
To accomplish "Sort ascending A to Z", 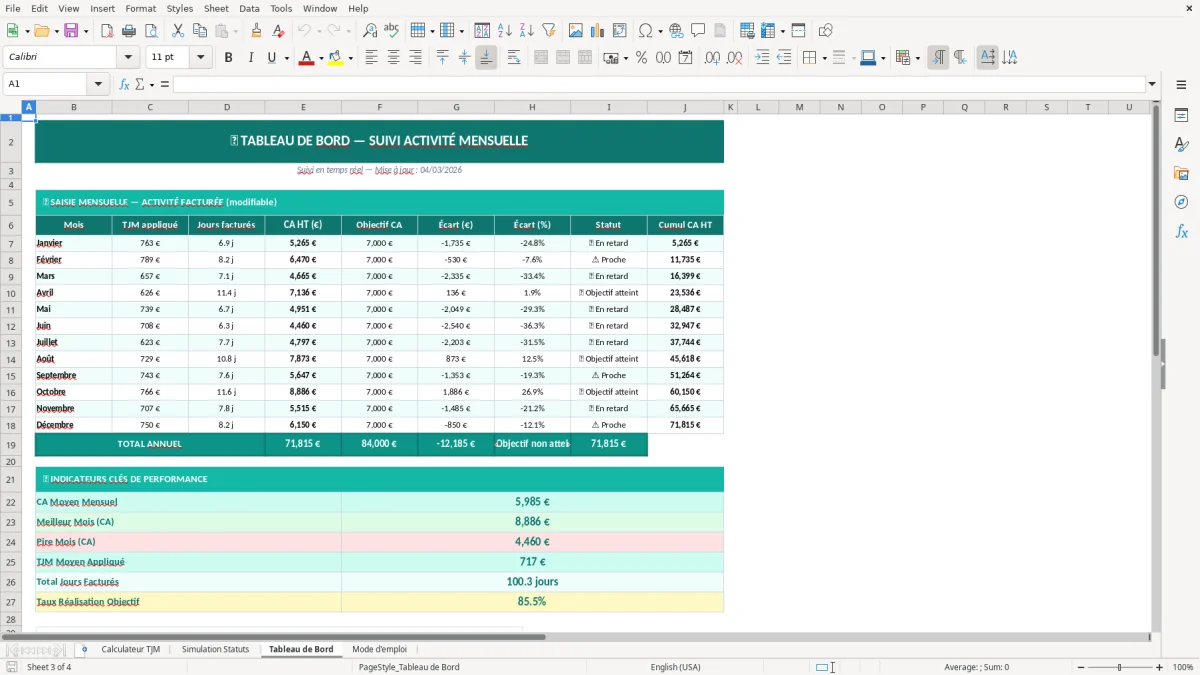I will click(x=505, y=31).
